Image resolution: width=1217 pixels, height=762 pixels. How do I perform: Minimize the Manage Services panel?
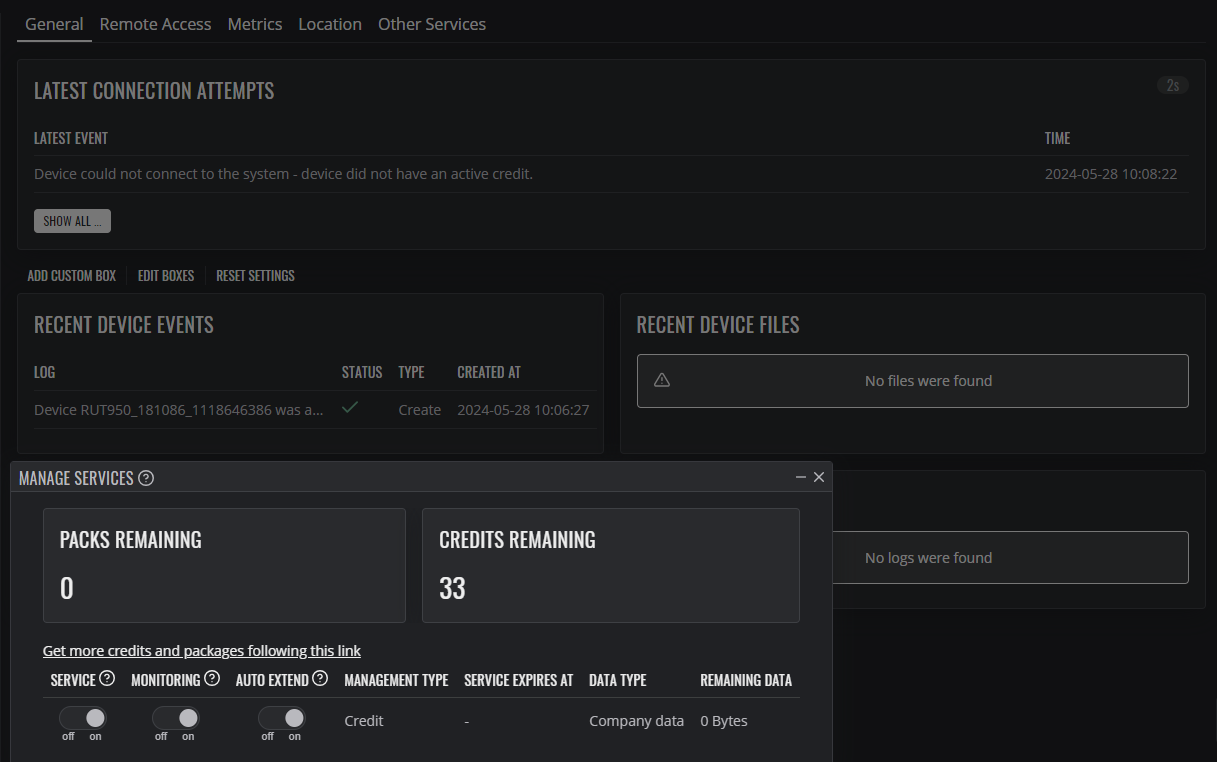click(x=801, y=478)
